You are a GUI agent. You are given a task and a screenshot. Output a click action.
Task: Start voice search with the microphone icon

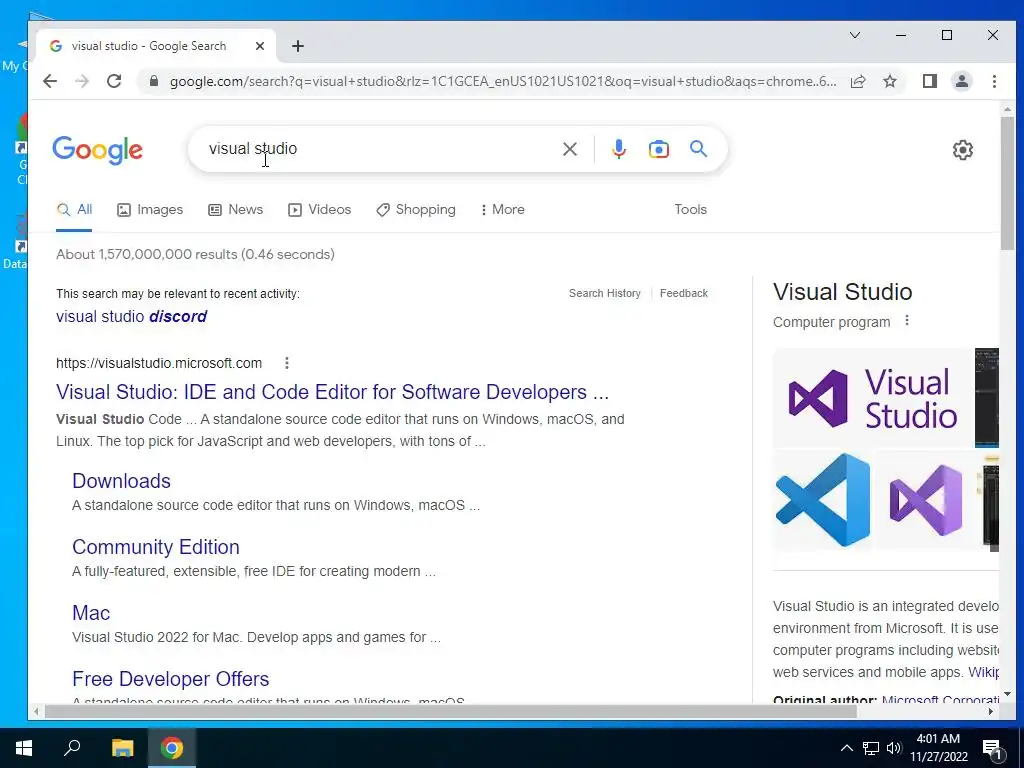(x=618, y=150)
